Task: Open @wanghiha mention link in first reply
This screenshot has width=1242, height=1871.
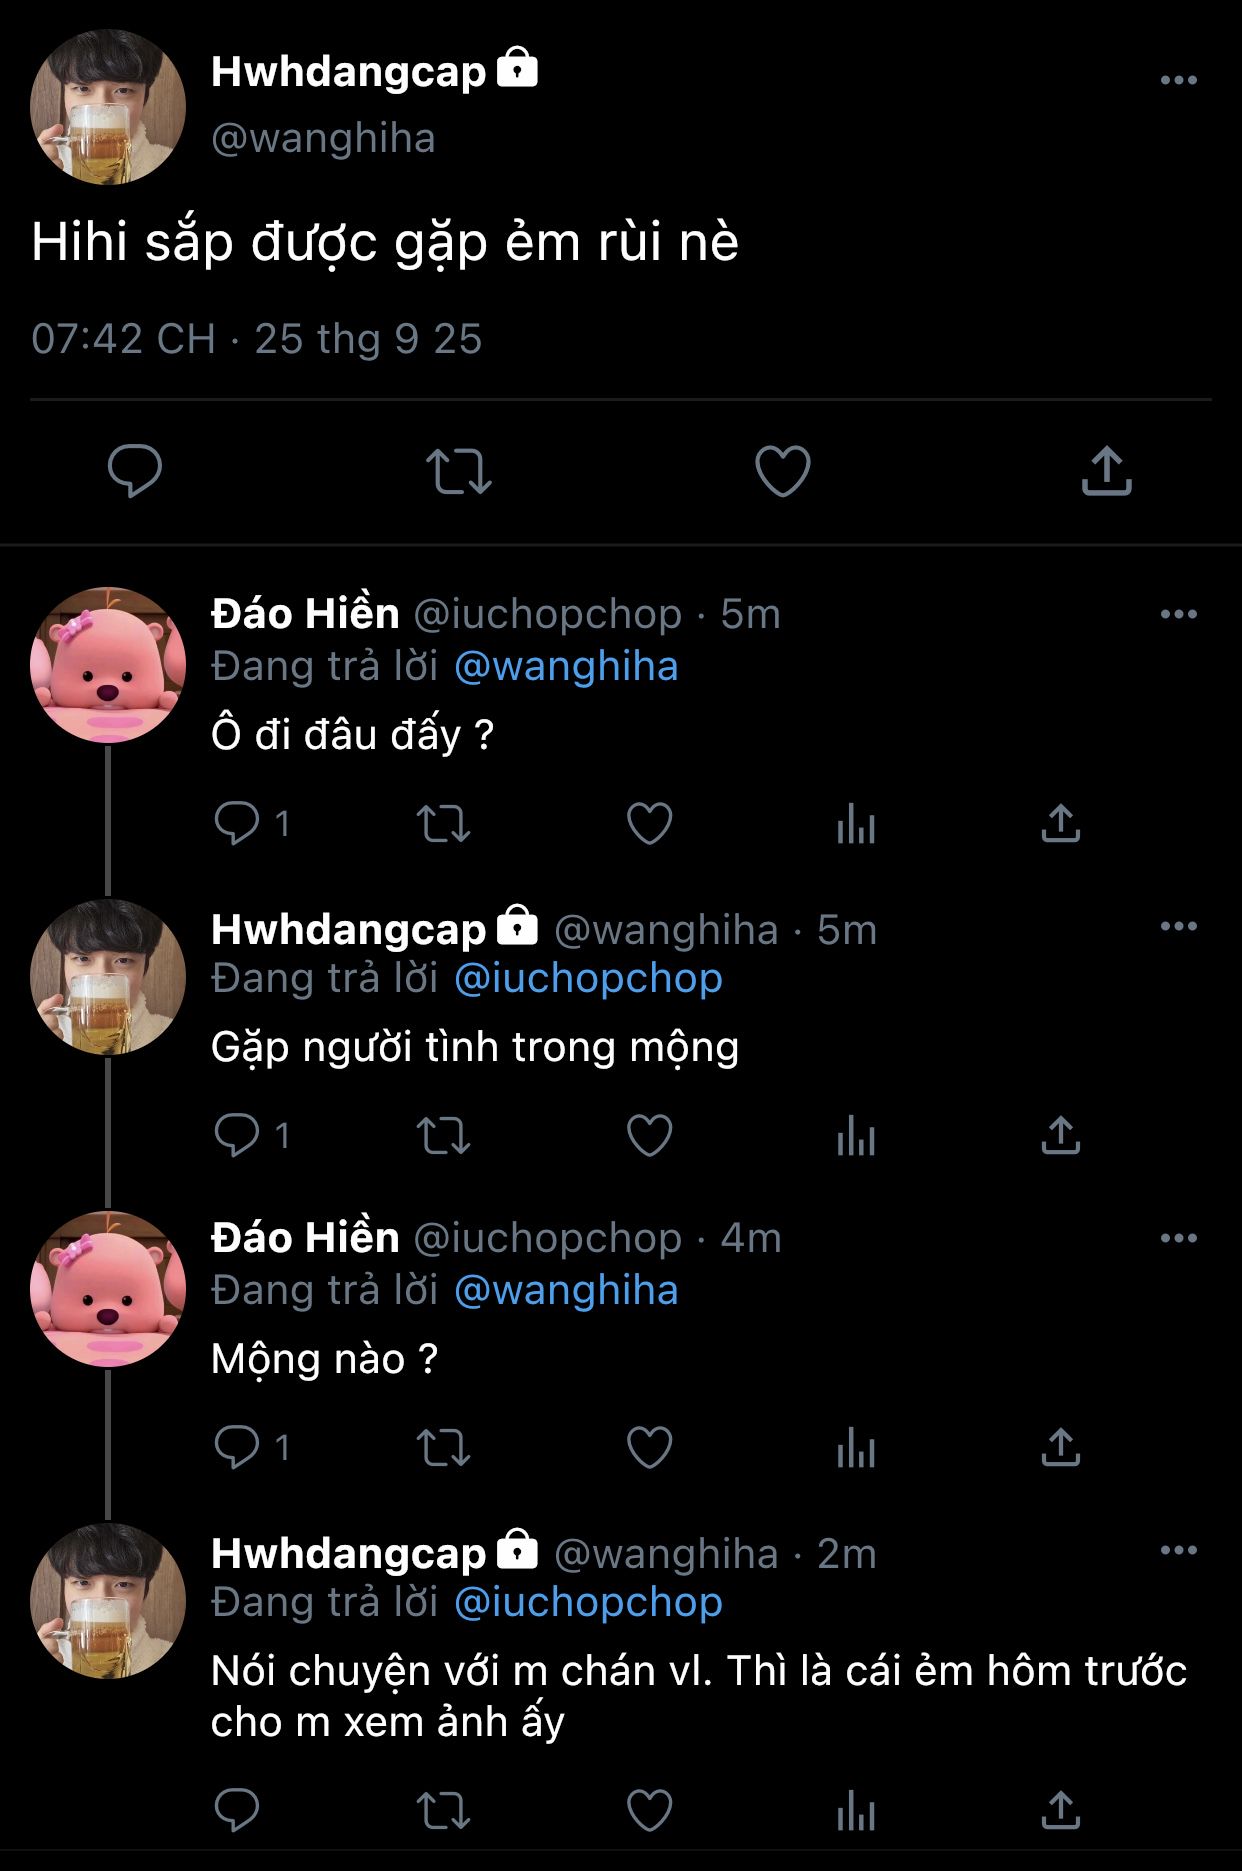Action: [x=566, y=667]
